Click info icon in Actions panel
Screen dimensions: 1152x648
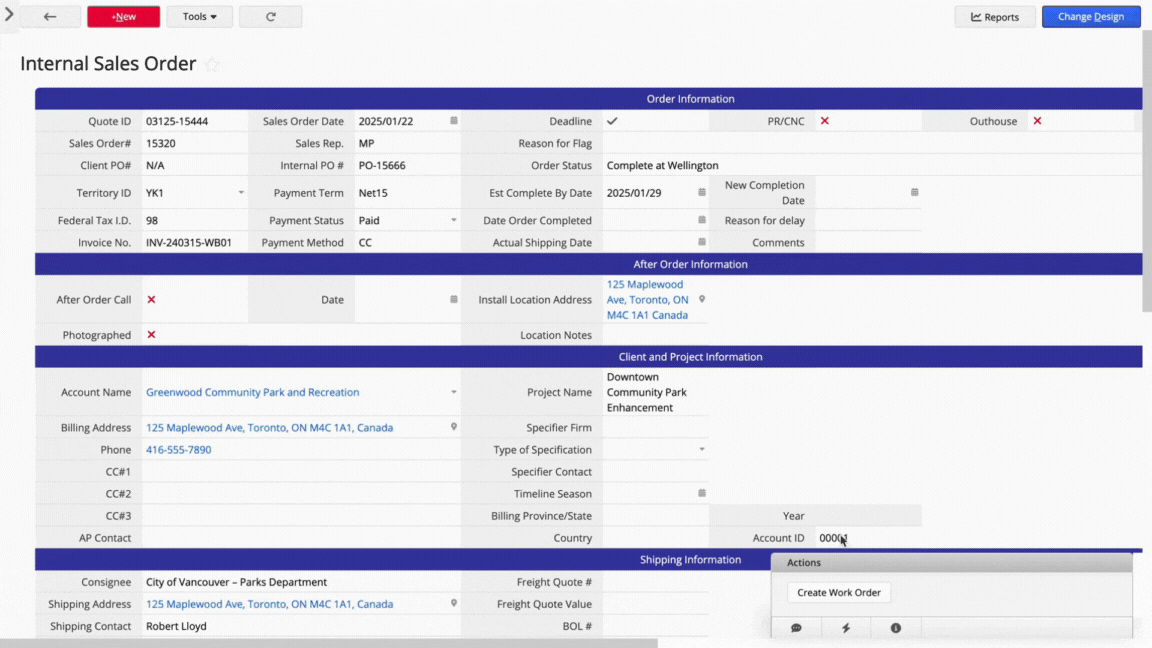pos(895,628)
